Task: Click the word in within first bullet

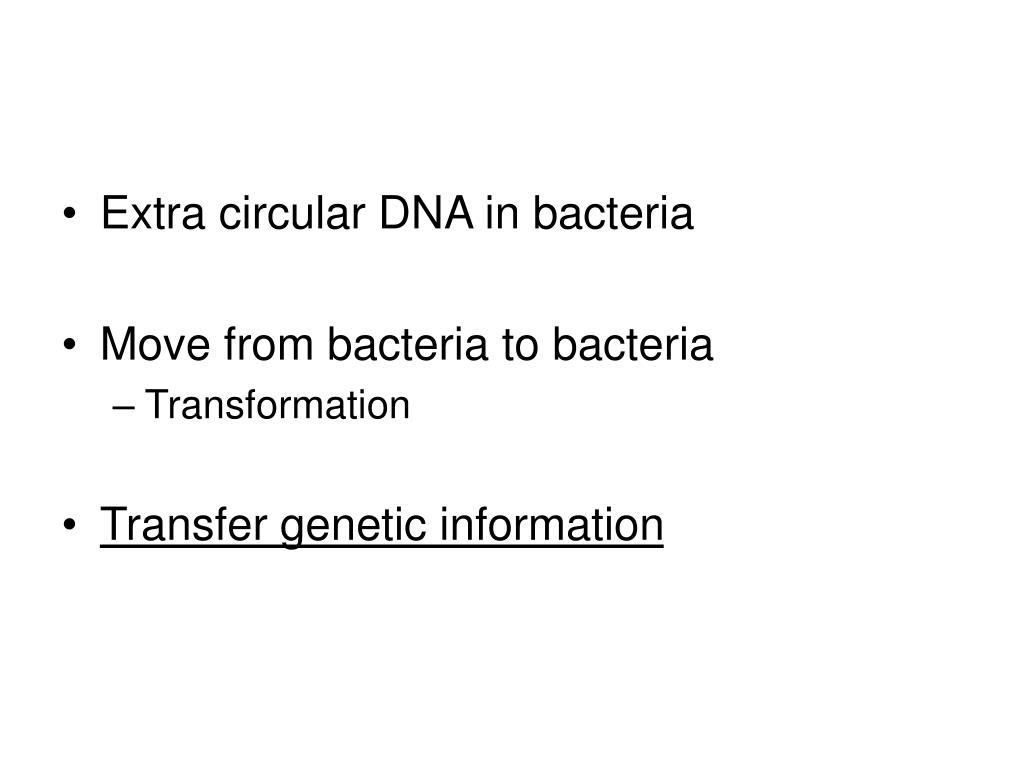Action: 502,213
